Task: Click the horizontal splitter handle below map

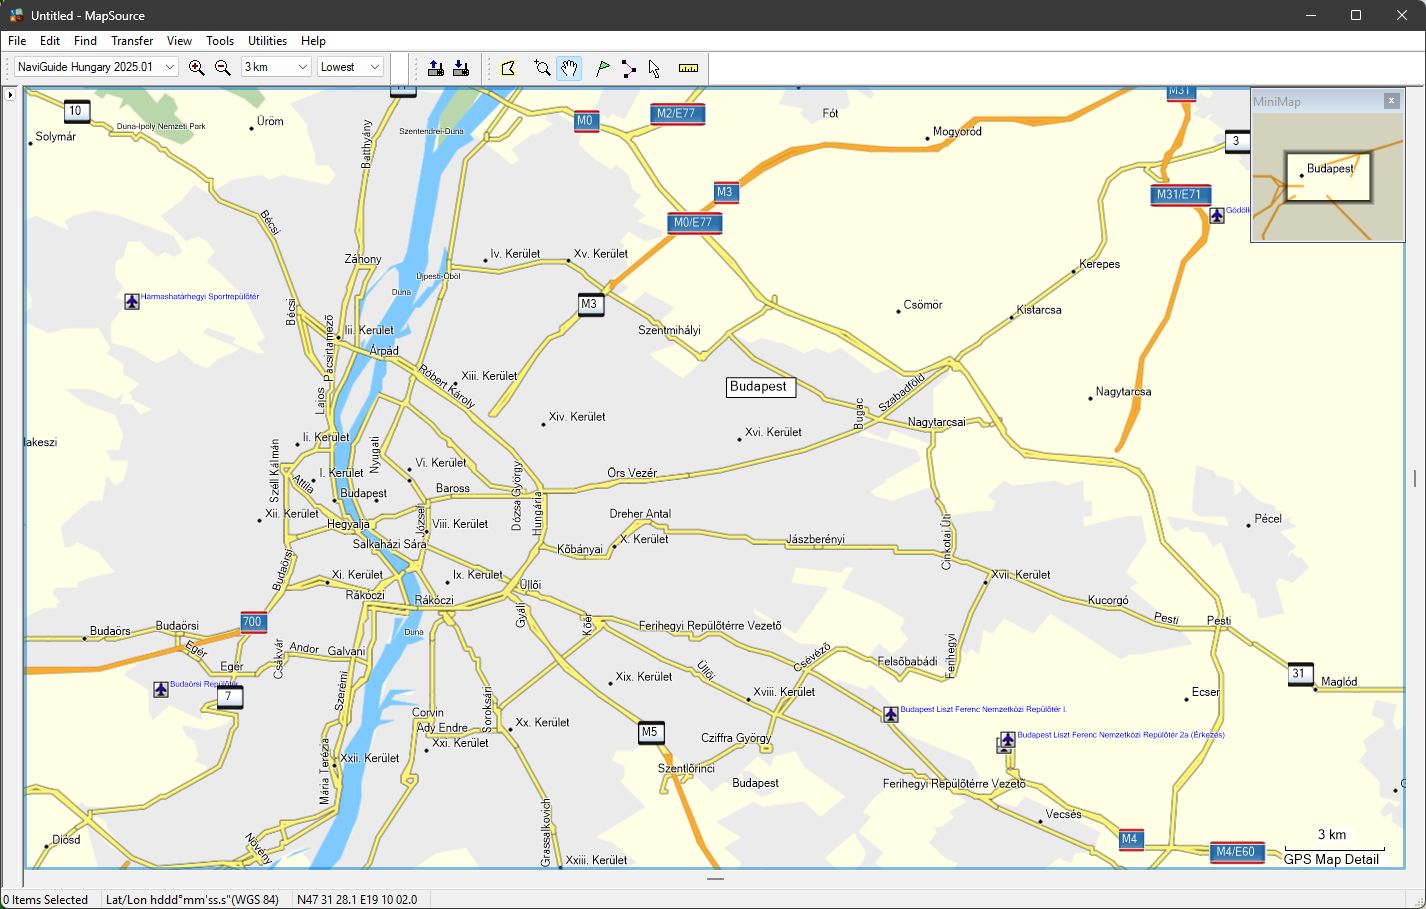Action: [715, 879]
